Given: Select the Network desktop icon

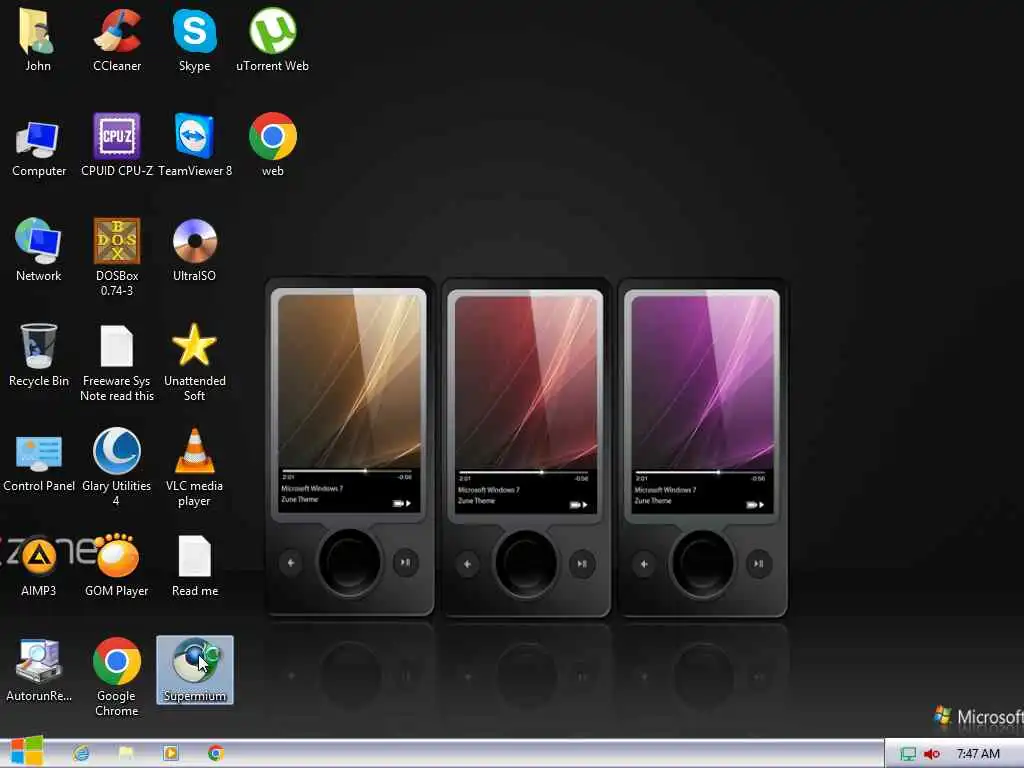Looking at the screenshot, I should [39, 250].
